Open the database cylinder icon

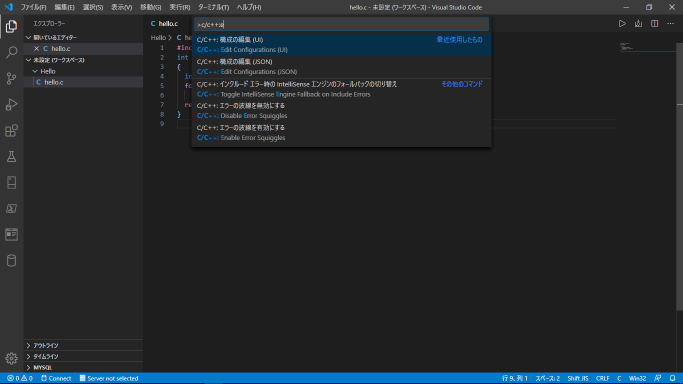tap(11, 260)
